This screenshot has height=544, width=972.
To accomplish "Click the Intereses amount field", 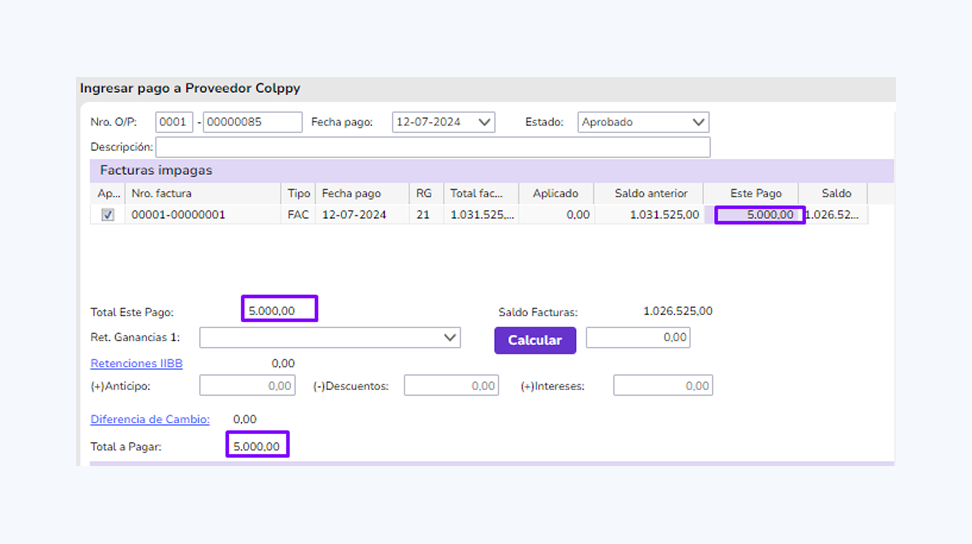I will (x=663, y=385).
